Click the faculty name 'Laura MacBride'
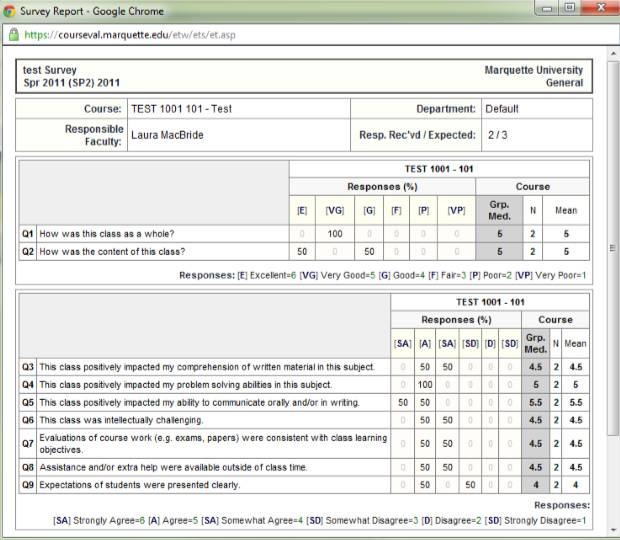The width and height of the screenshot is (620, 540). coord(167,135)
